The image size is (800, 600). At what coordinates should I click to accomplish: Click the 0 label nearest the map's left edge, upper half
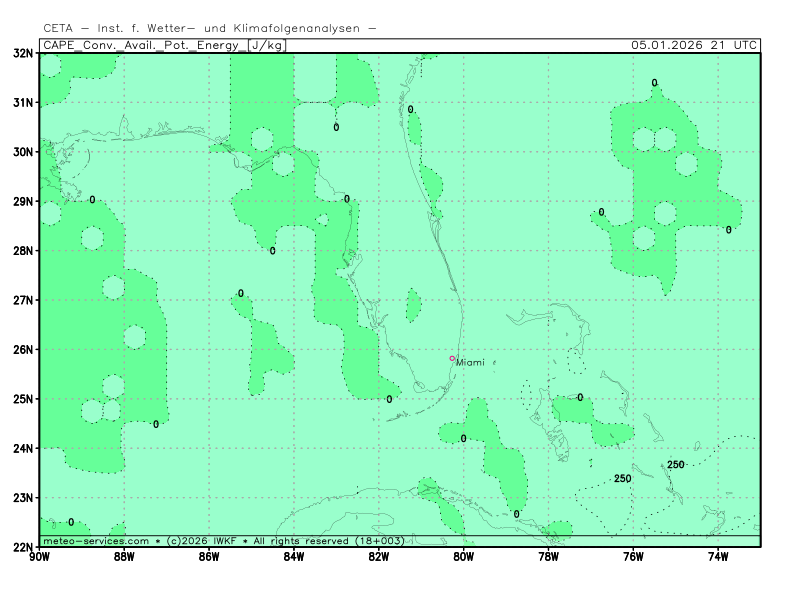click(x=93, y=200)
